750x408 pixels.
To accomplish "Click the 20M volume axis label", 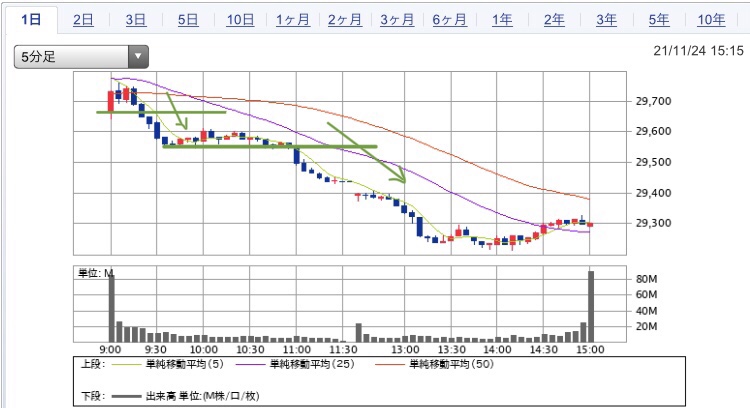I will [x=646, y=327].
